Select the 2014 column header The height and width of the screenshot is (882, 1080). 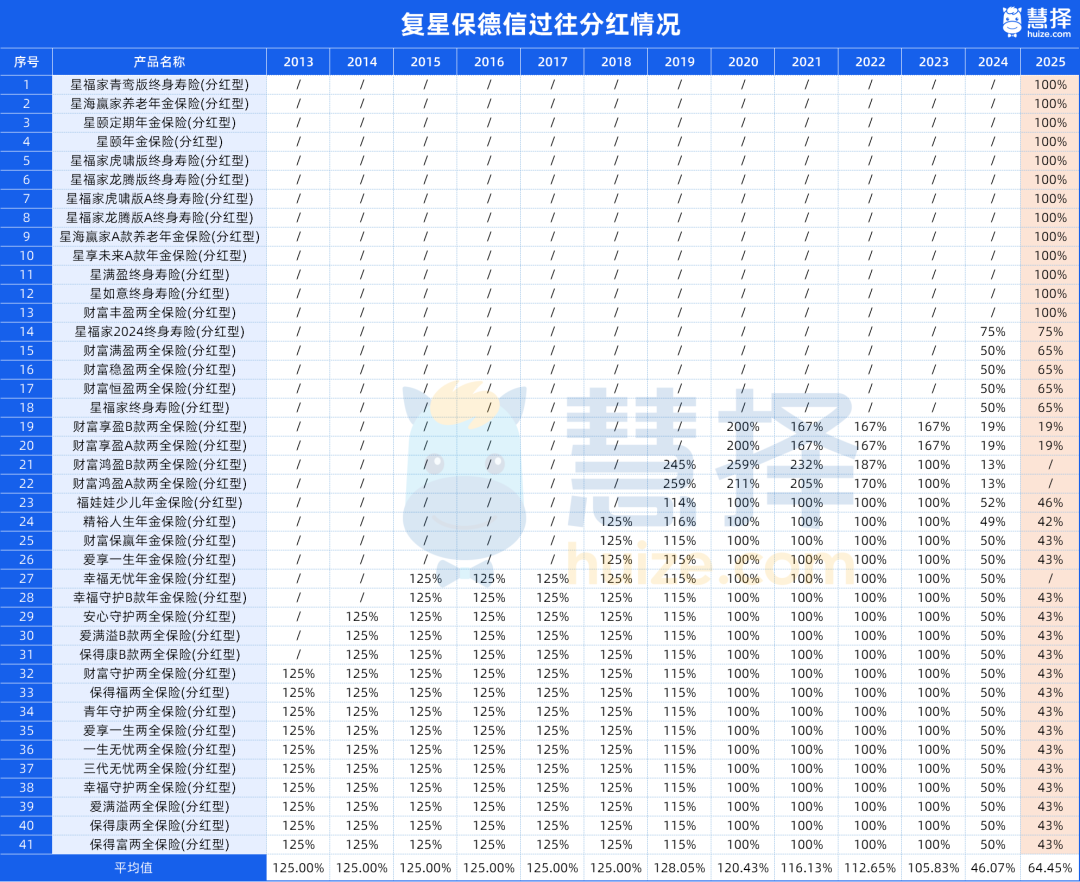click(x=362, y=62)
